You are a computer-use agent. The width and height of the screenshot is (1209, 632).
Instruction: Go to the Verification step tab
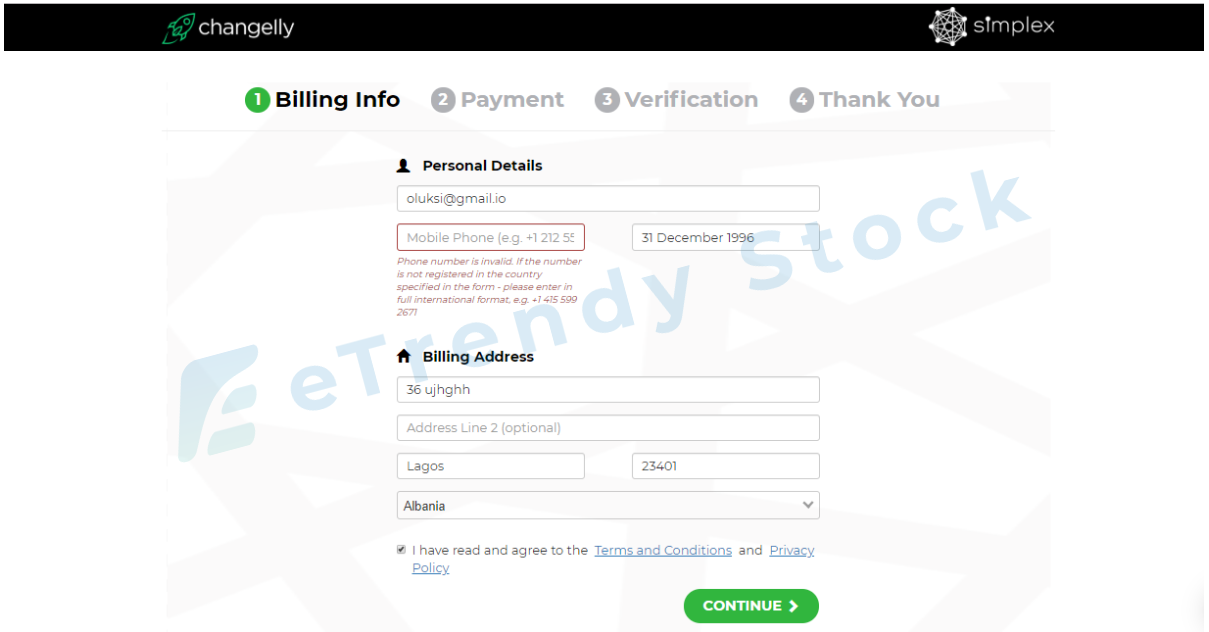point(677,100)
